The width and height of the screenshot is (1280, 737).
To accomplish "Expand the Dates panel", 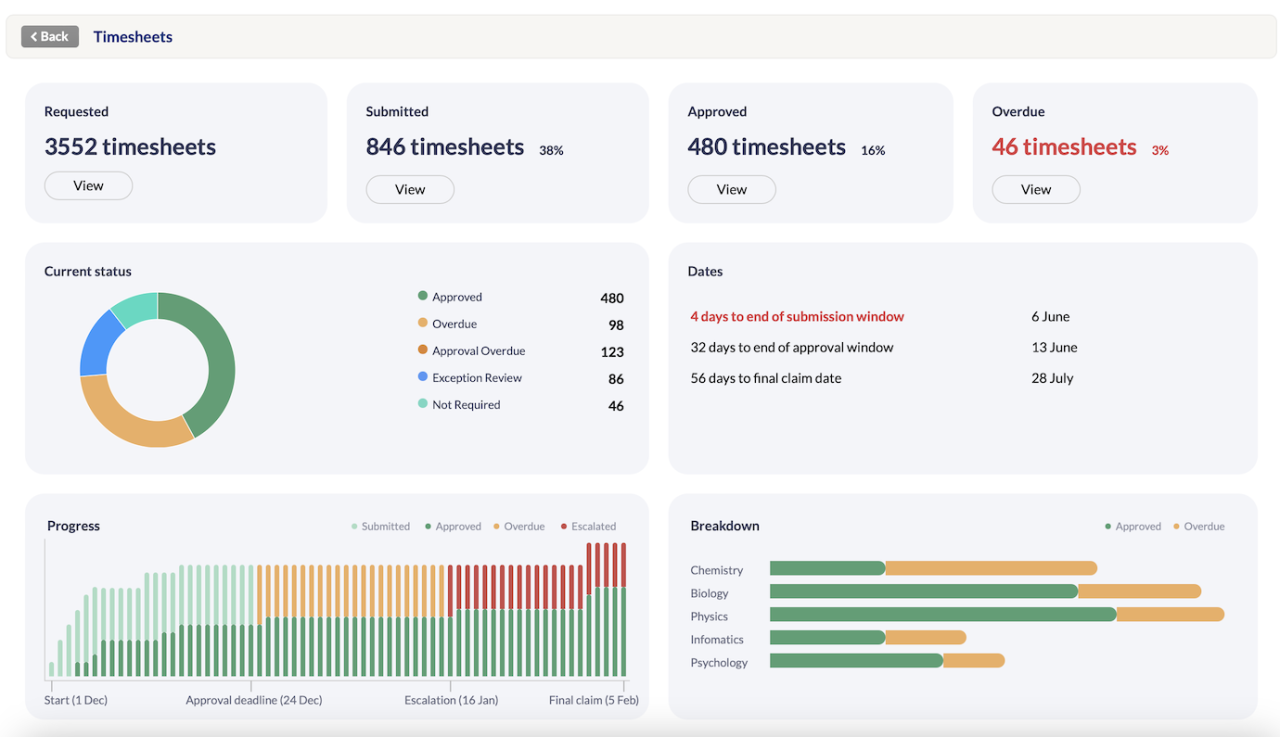I will tap(705, 271).
